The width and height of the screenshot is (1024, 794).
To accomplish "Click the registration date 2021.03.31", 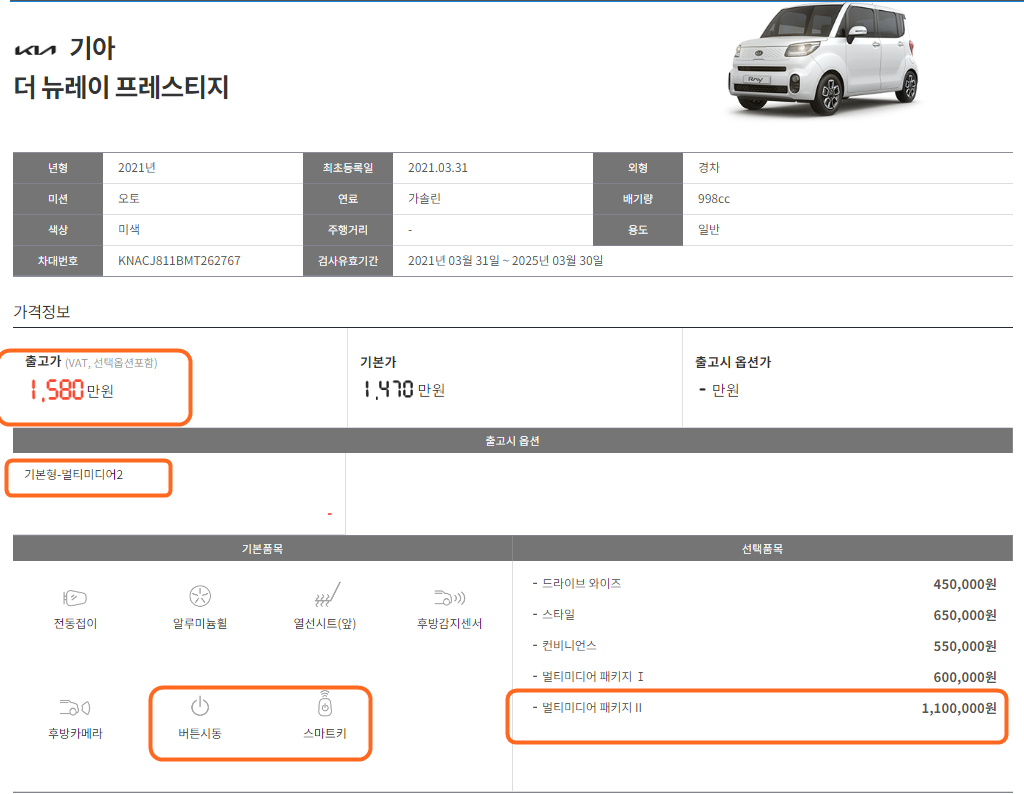I will pyautogui.click(x=438, y=168).
